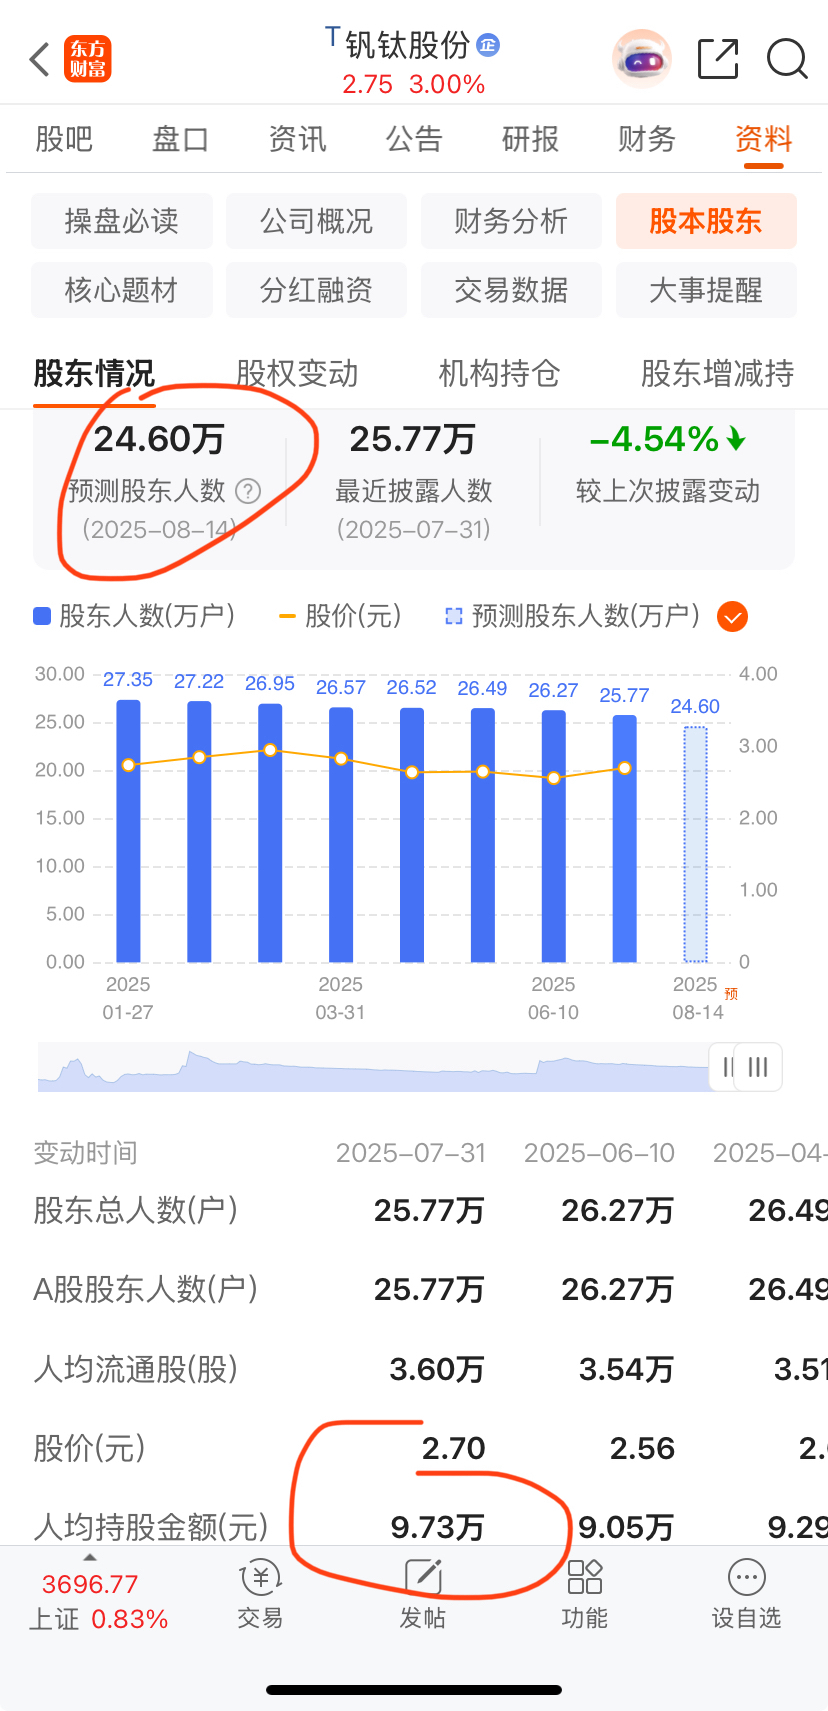Toggle the orange 预测股东人数 checkmark

732,617
